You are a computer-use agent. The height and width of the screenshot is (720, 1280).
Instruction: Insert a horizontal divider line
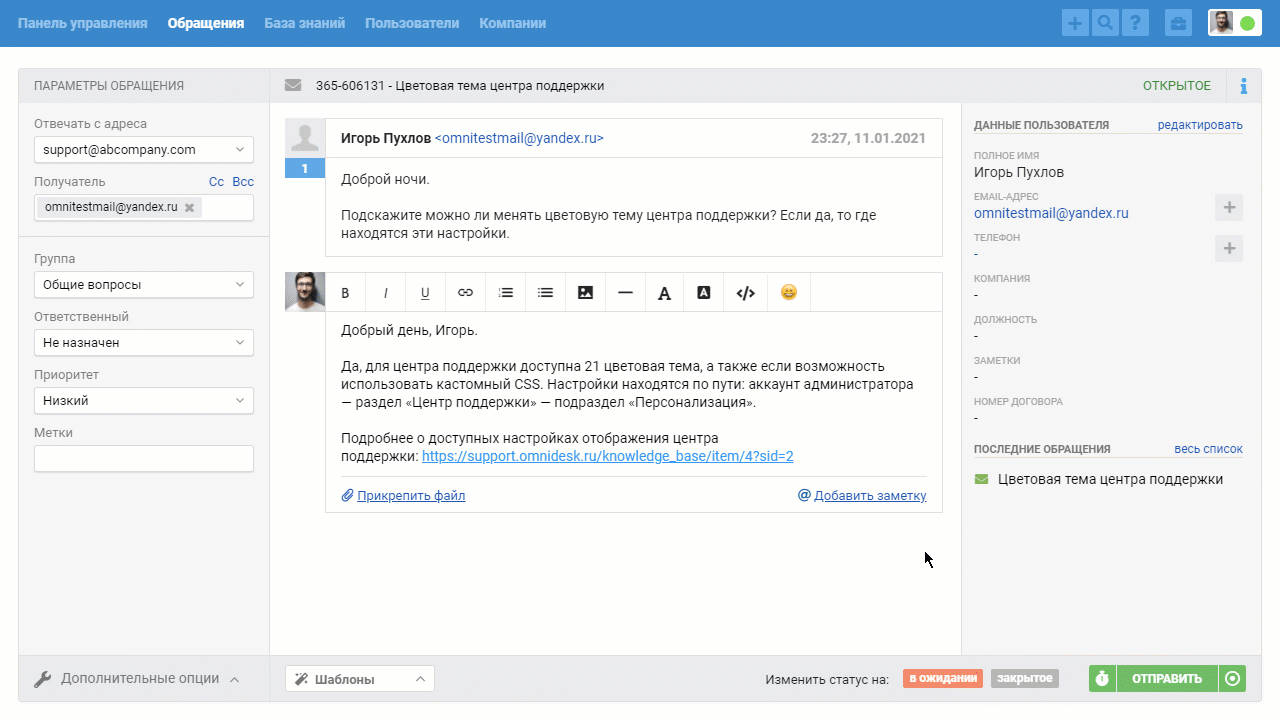click(625, 292)
